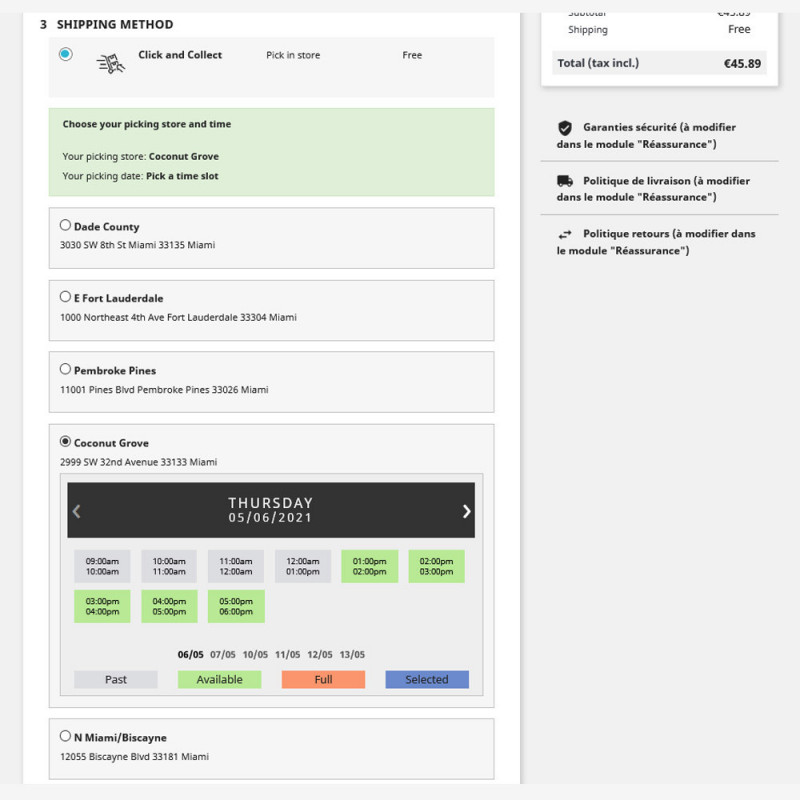The width and height of the screenshot is (800, 800).
Task: Click the Garanties sécurité reassurance text
Action: (646, 136)
